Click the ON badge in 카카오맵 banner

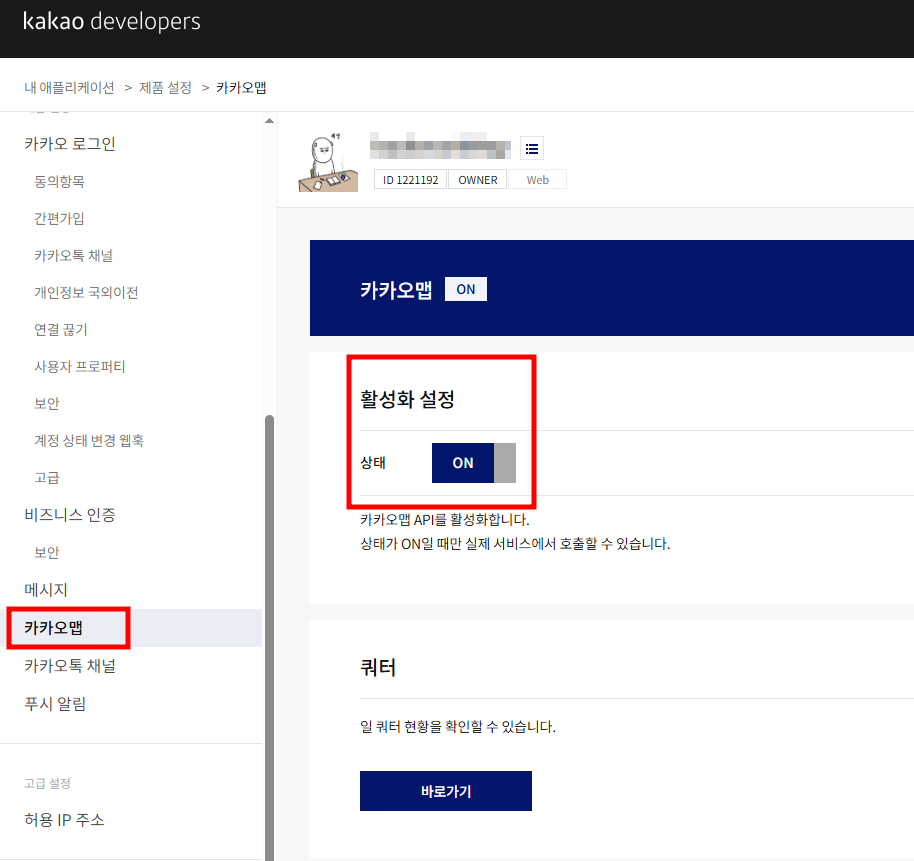[x=466, y=289]
